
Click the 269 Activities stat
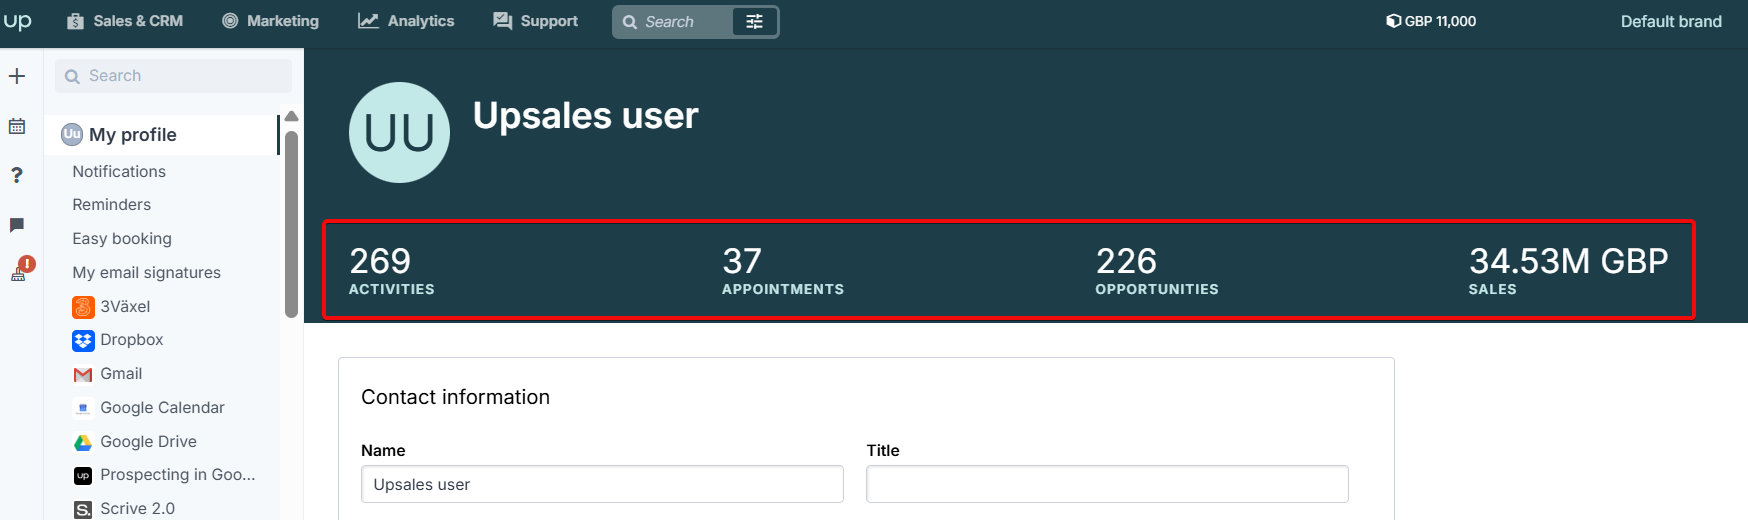[x=391, y=270]
